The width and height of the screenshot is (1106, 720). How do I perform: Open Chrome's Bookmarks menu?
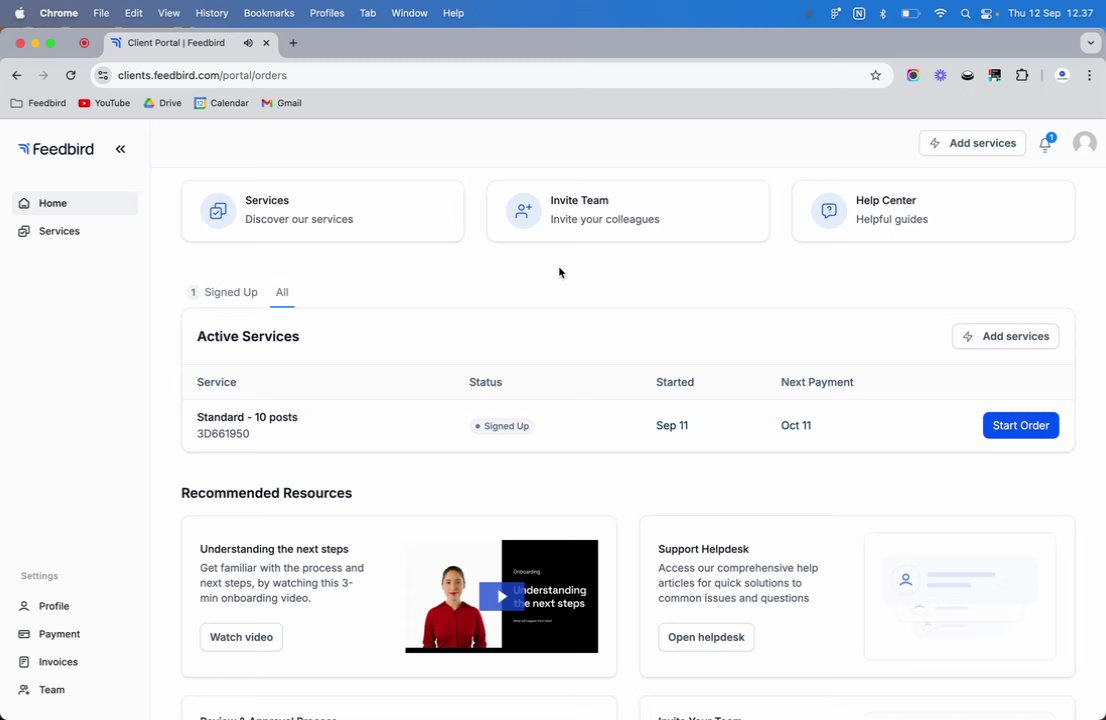[269, 13]
